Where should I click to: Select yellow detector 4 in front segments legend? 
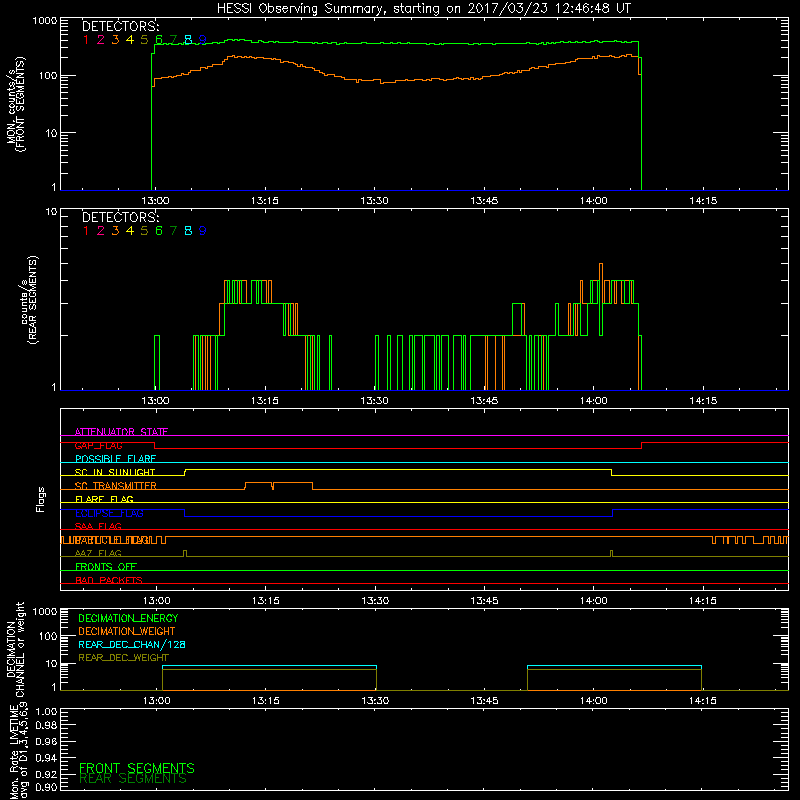click(x=130, y=40)
